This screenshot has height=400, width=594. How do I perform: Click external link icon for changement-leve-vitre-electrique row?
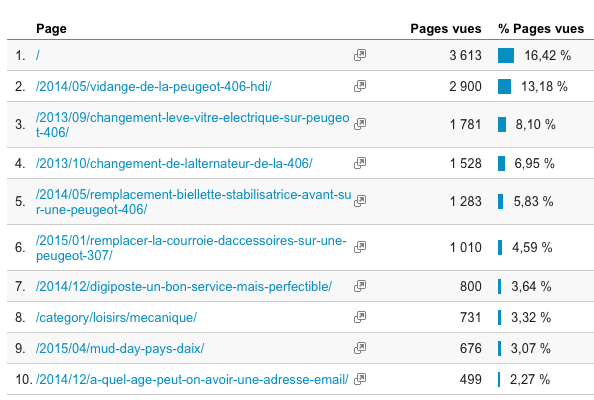click(360, 124)
